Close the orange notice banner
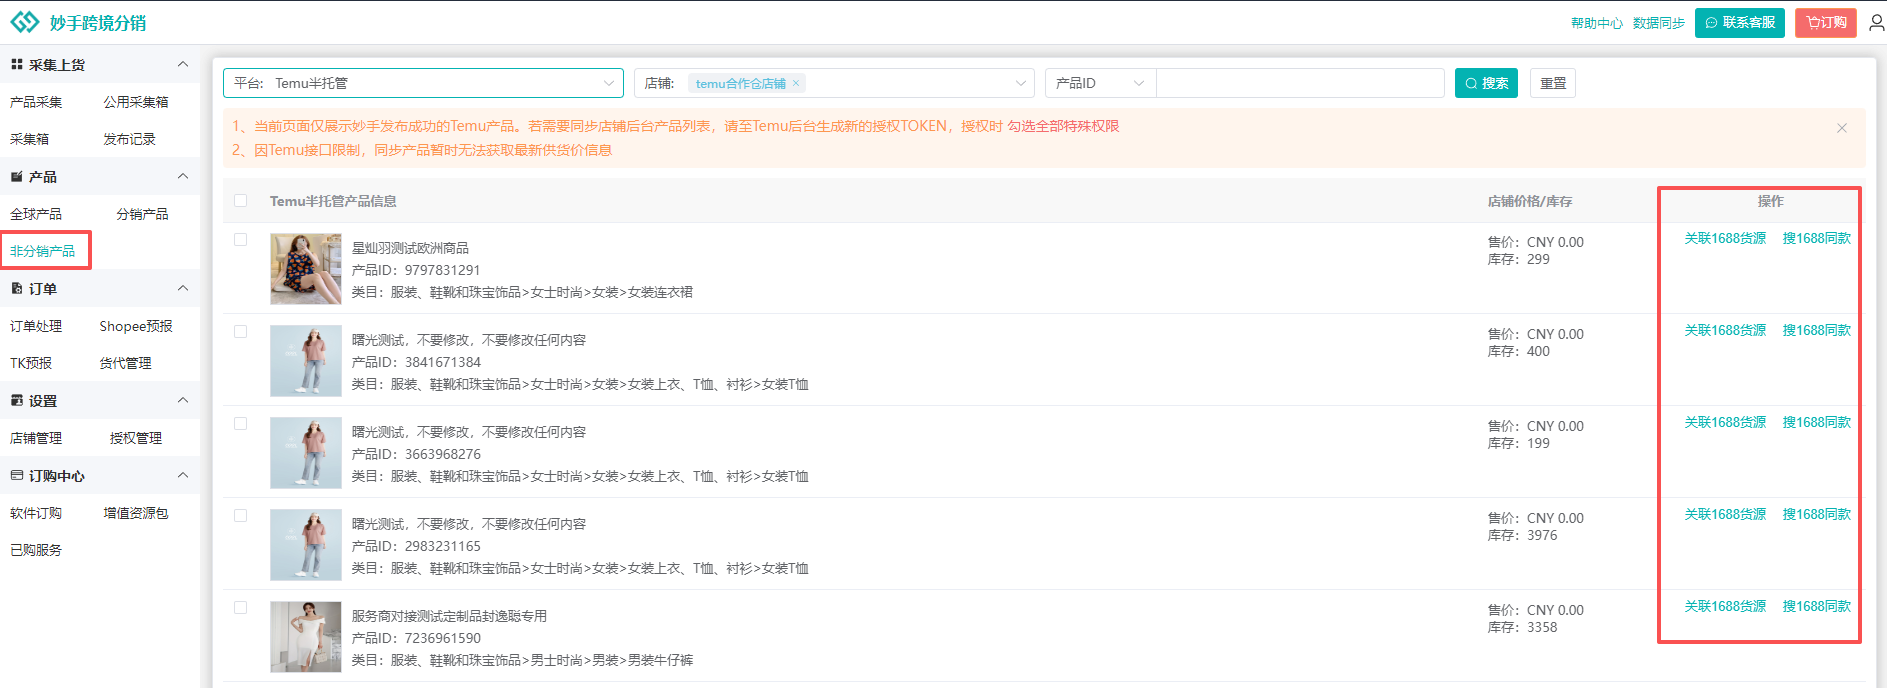 click(x=1841, y=128)
